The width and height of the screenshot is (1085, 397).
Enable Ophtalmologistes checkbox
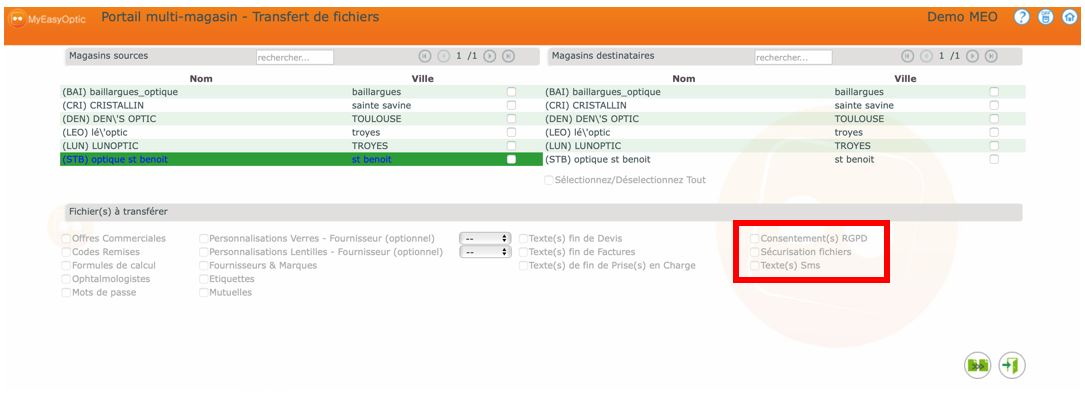66,279
